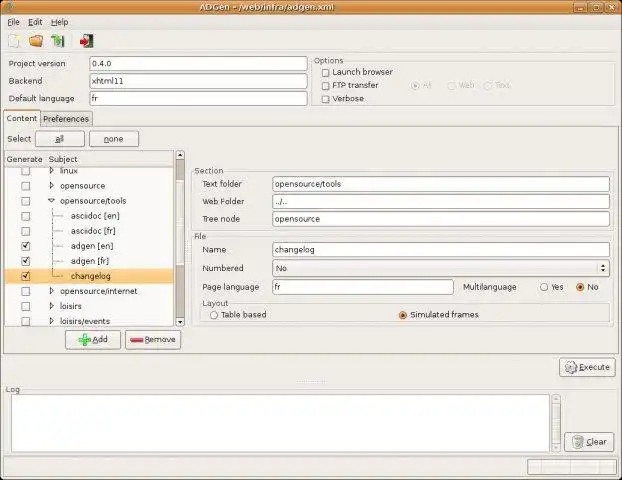Click the New document toolbar icon

pos(15,41)
